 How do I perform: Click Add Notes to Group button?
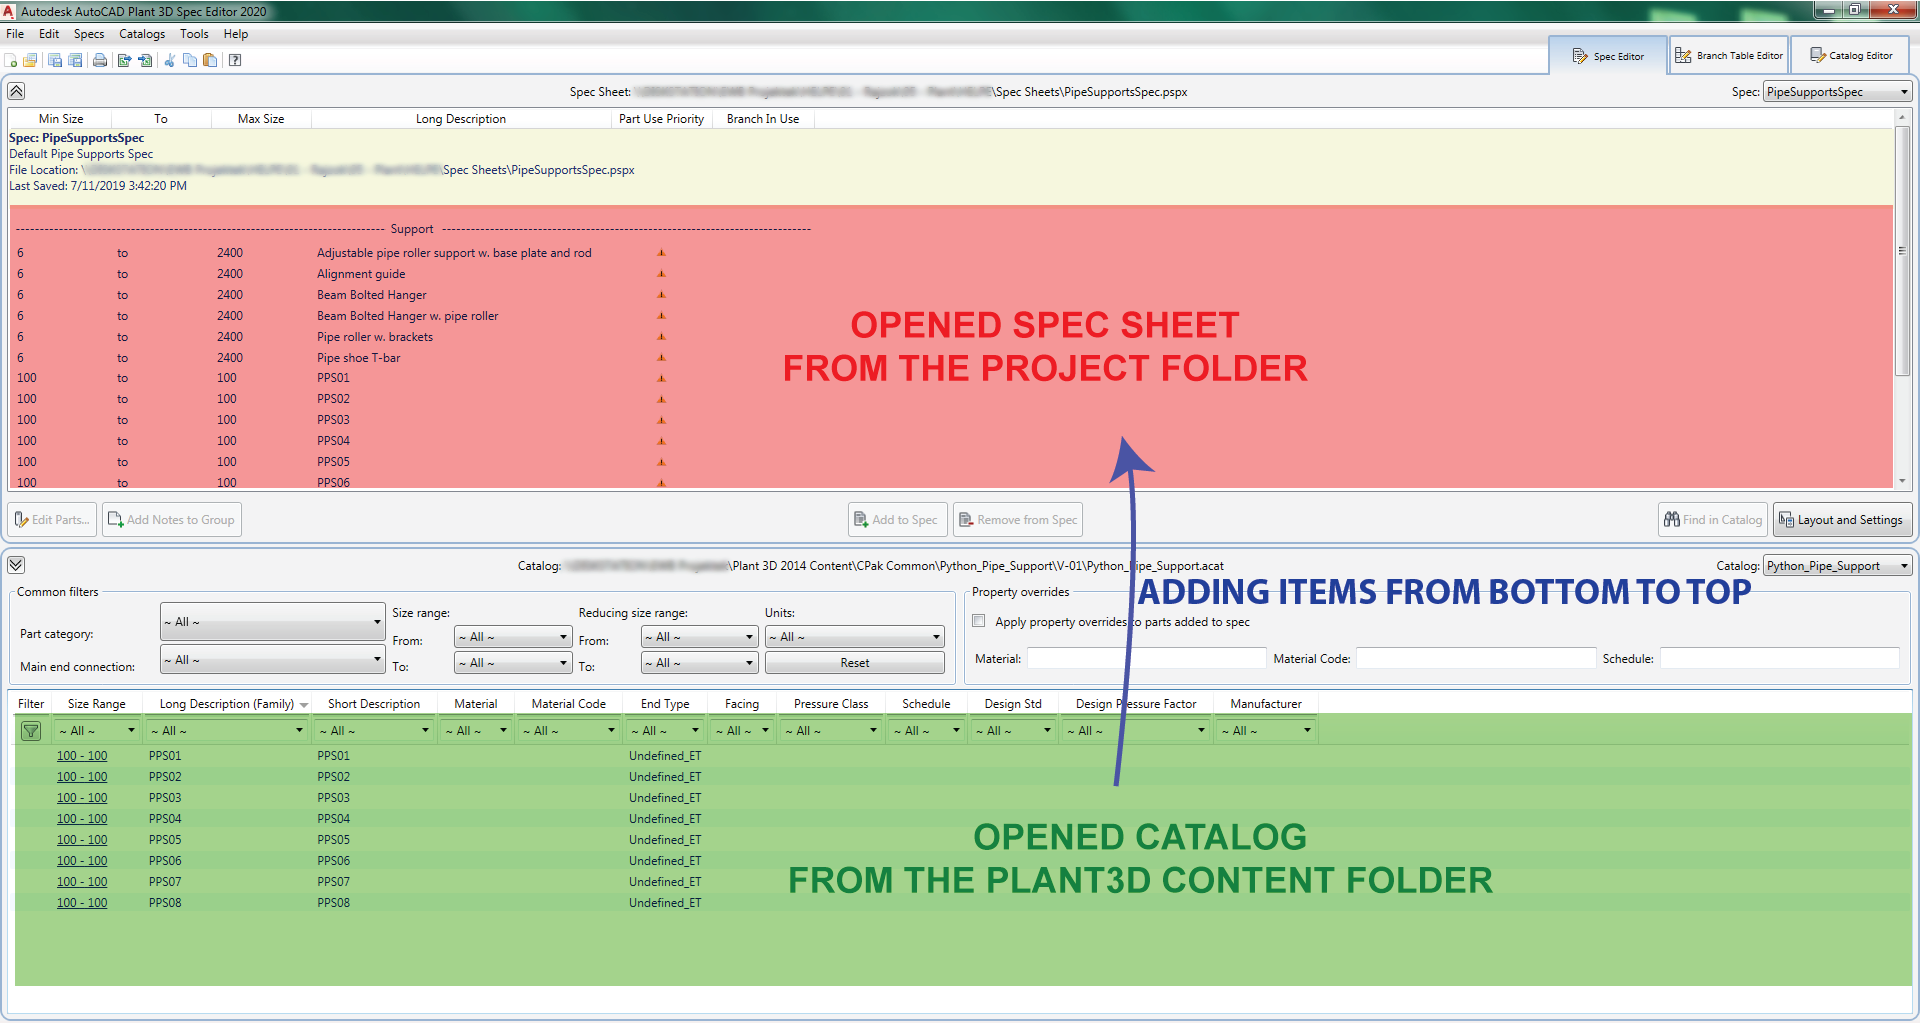pyautogui.click(x=172, y=520)
